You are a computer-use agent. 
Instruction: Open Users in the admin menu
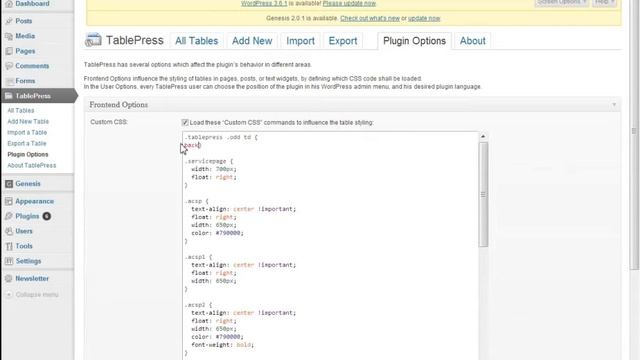click(x=24, y=231)
